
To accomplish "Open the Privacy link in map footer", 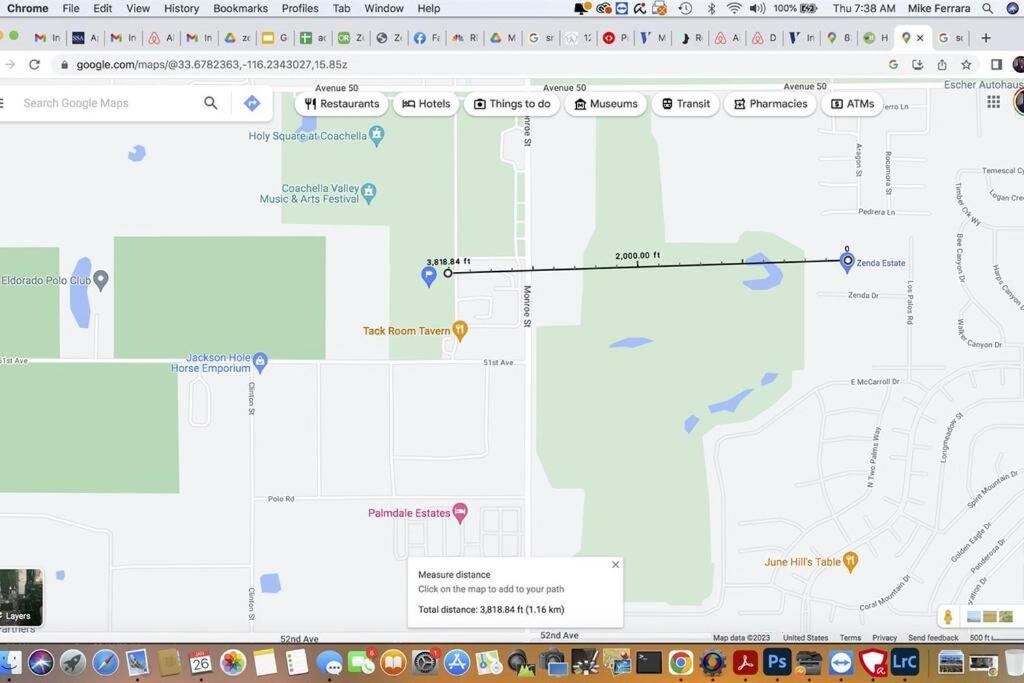I will [884, 637].
